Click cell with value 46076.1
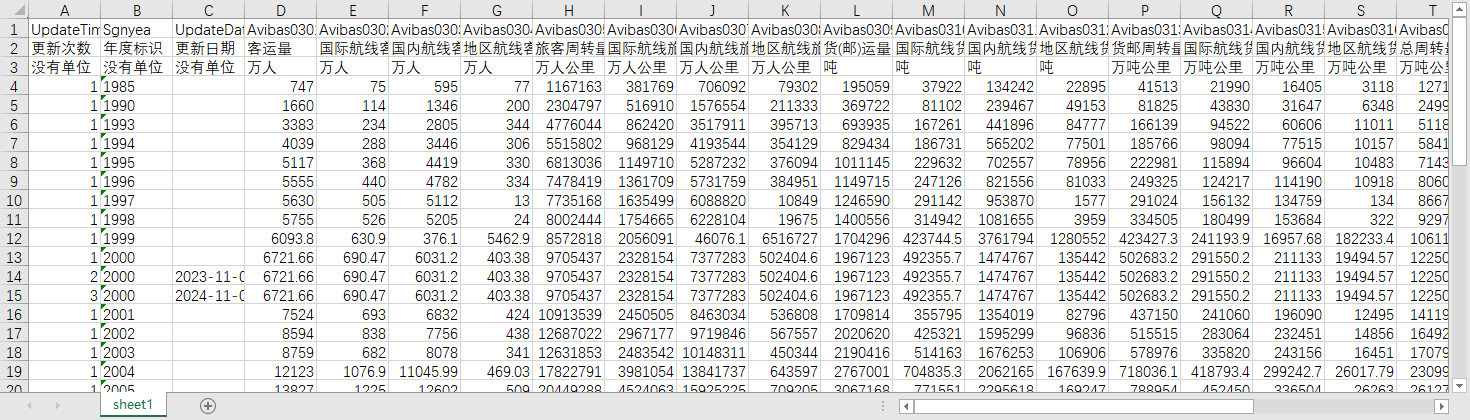The height and width of the screenshot is (420, 1470). pyautogui.click(x=713, y=238)
